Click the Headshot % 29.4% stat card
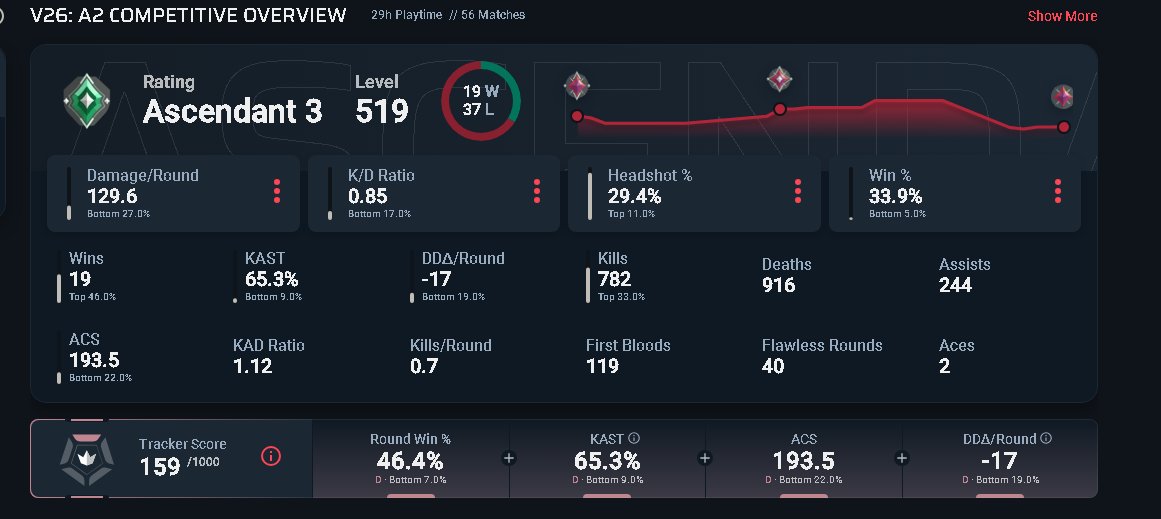This screenshot has height=519, width=1161. point(695,194)
